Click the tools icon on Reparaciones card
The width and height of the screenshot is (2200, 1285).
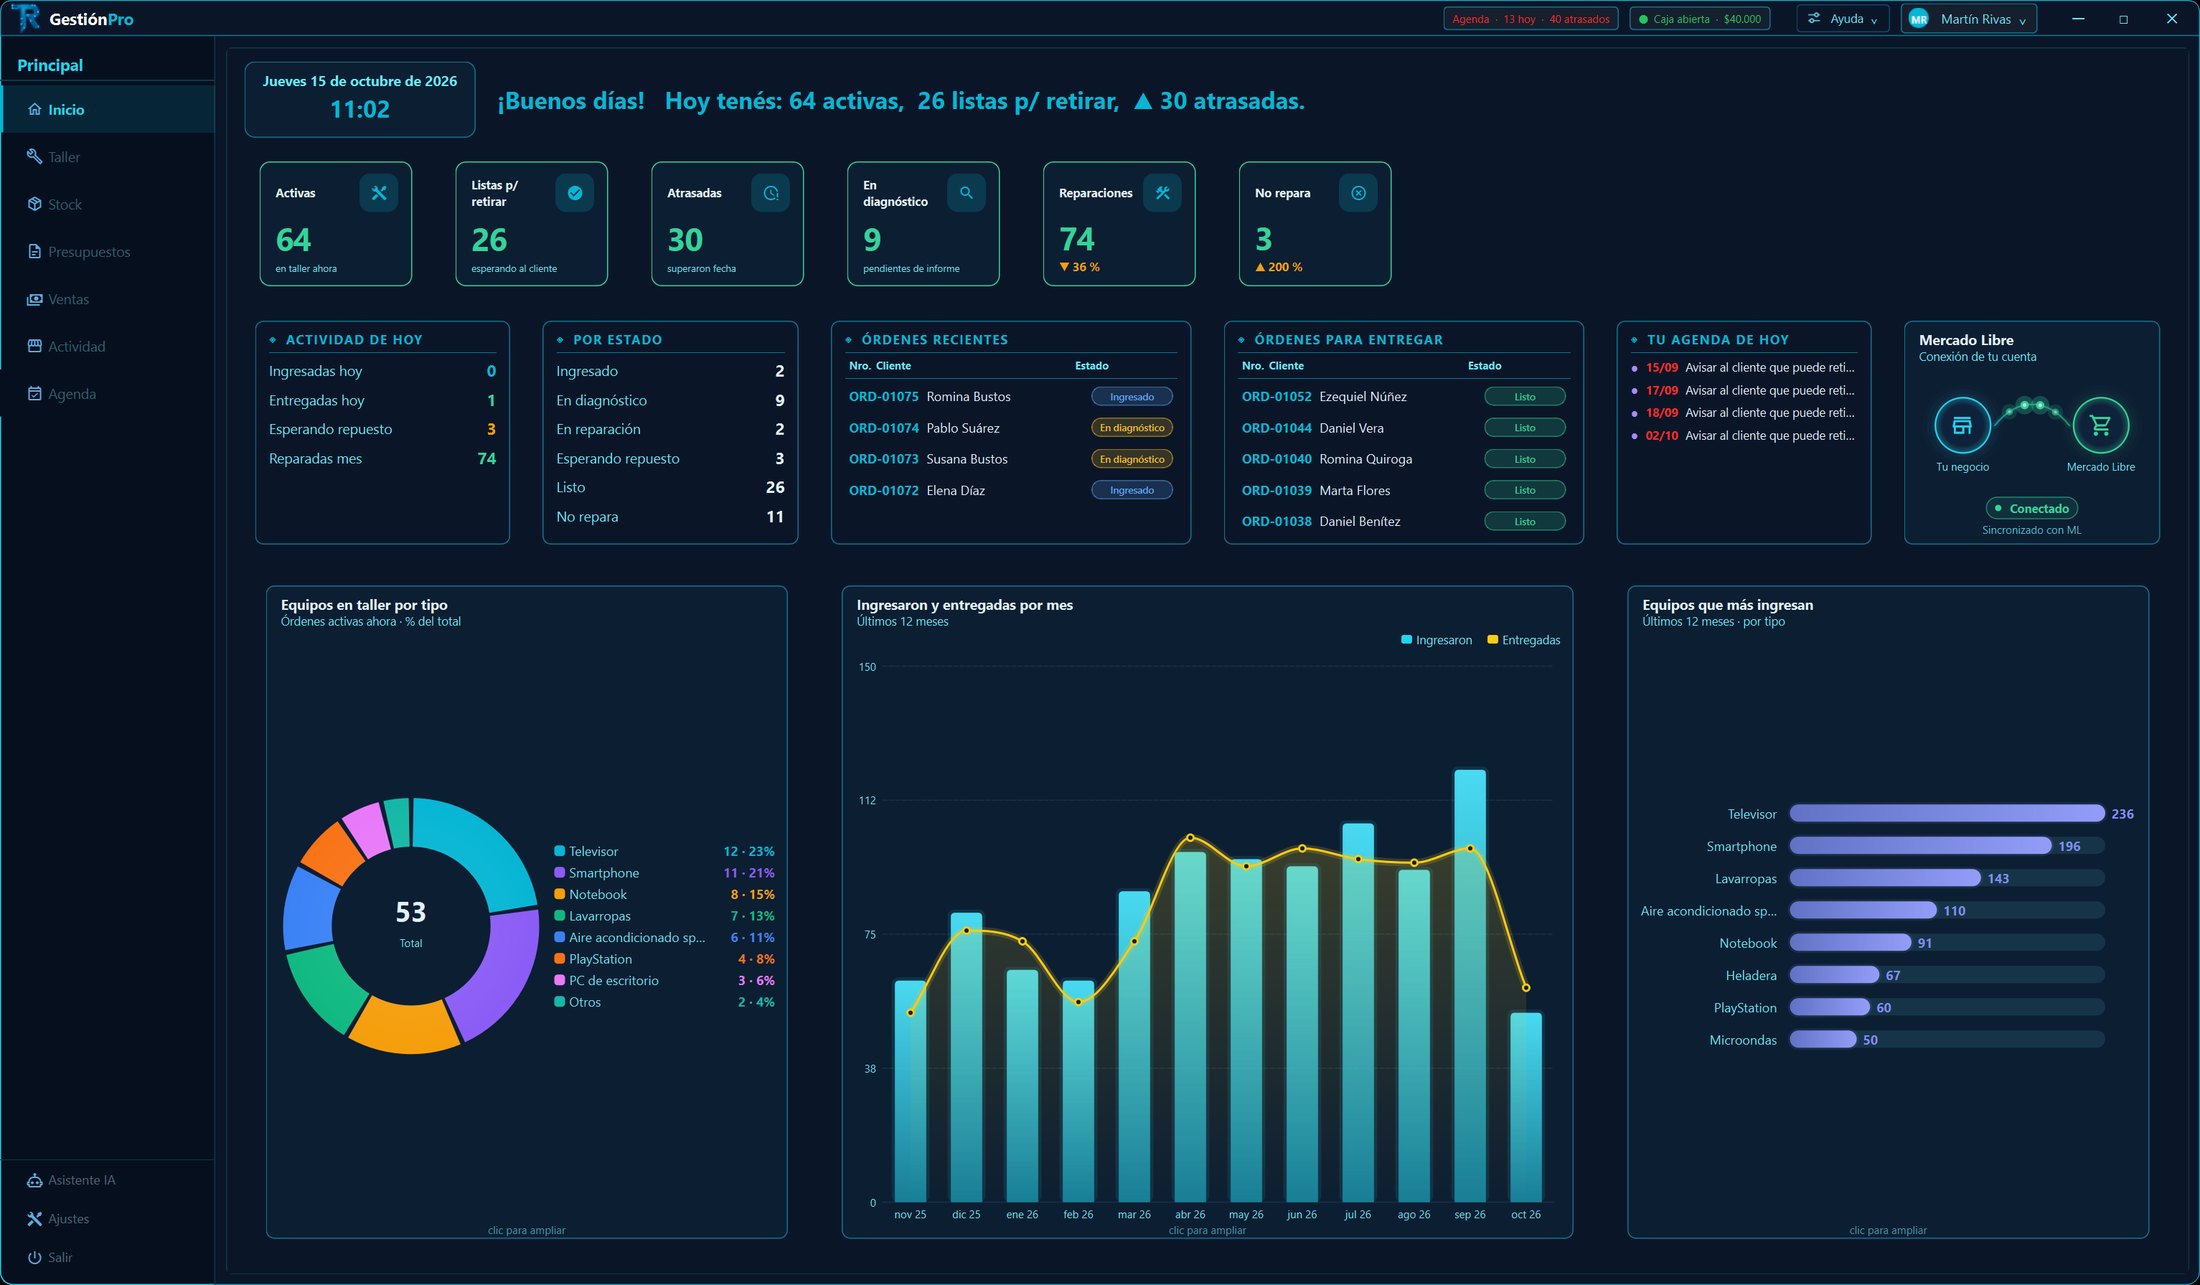(1163, 193)
